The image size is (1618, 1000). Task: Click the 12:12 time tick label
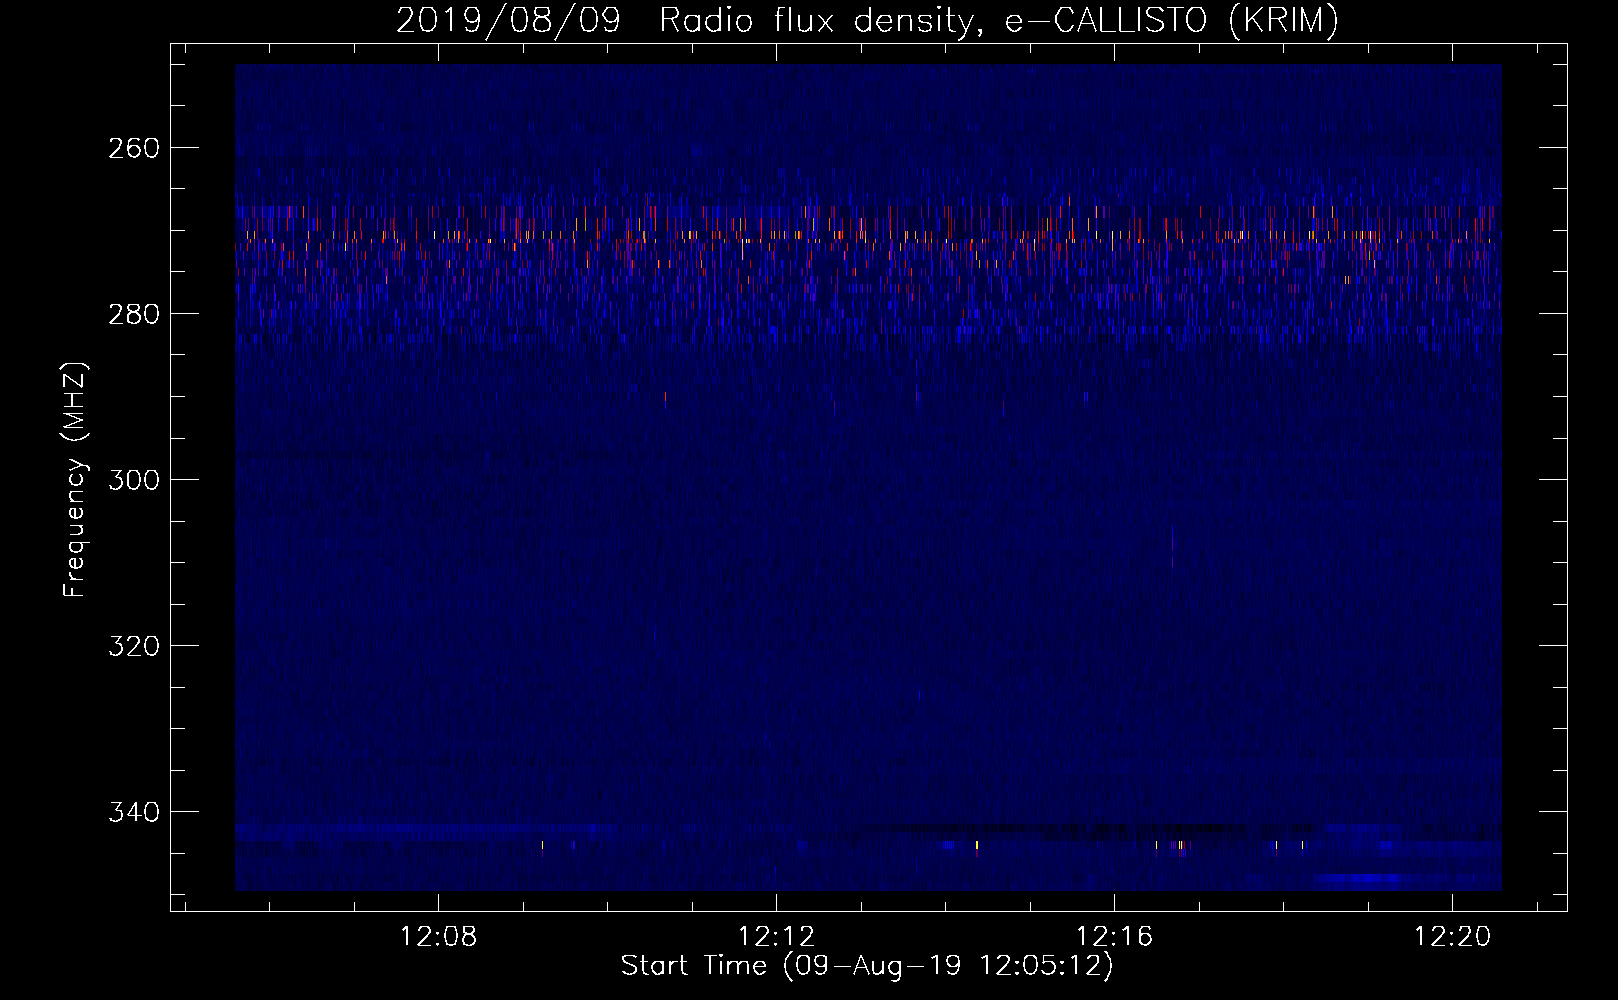pyautogui.click(x=776, y=937)
